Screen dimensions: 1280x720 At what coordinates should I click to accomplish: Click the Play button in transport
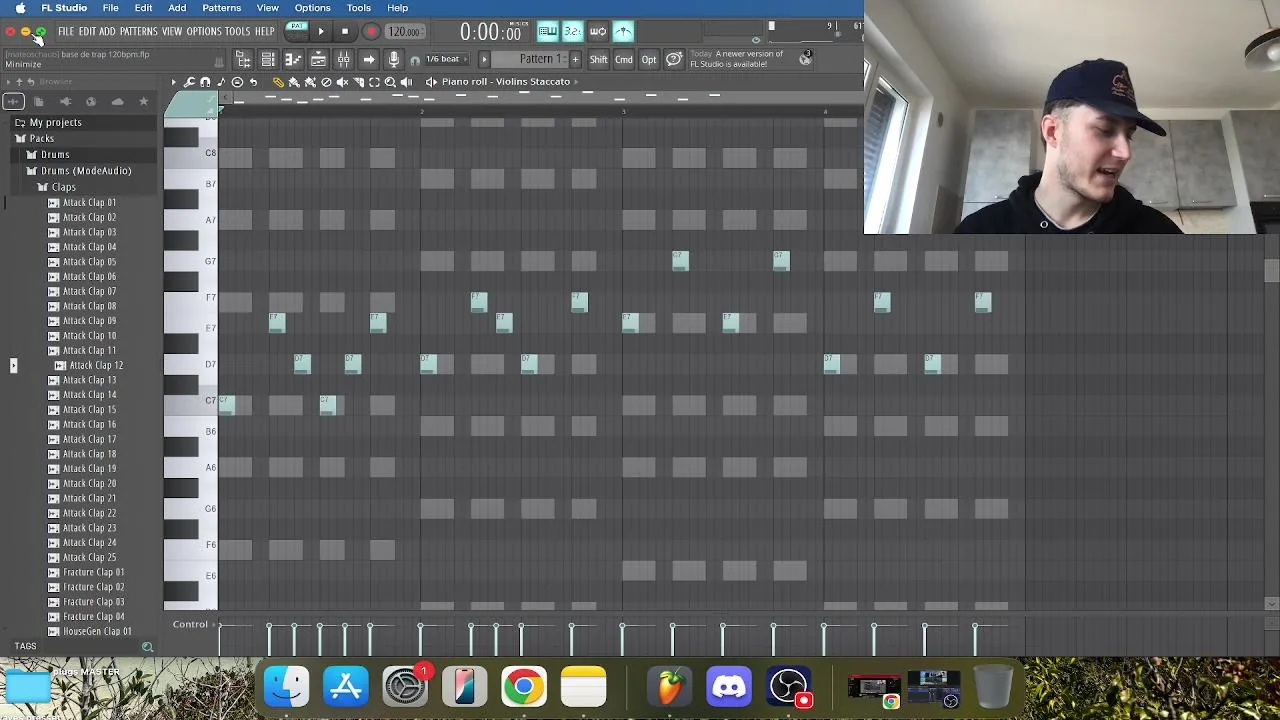click(321, 32)
